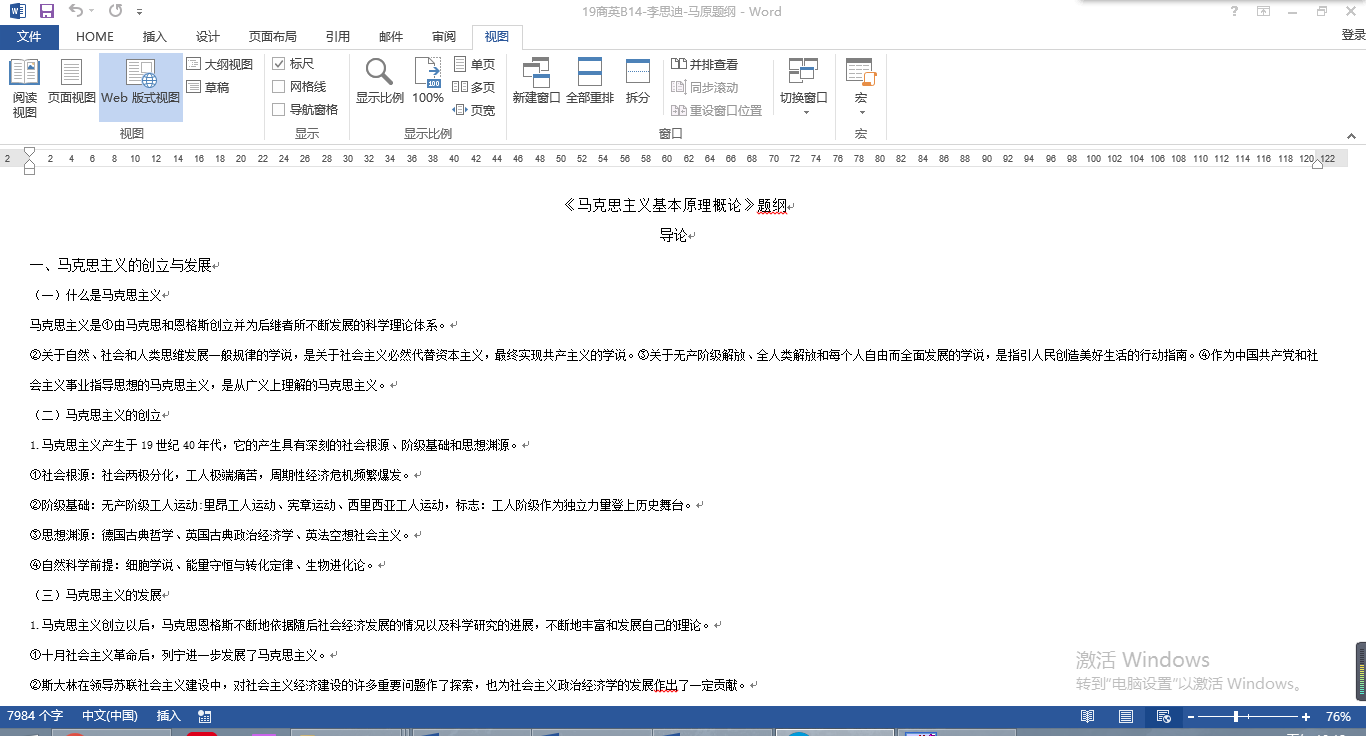Set zoom to 100%
Viewport: 1366px width, 736px height.
tap(428, 87)
